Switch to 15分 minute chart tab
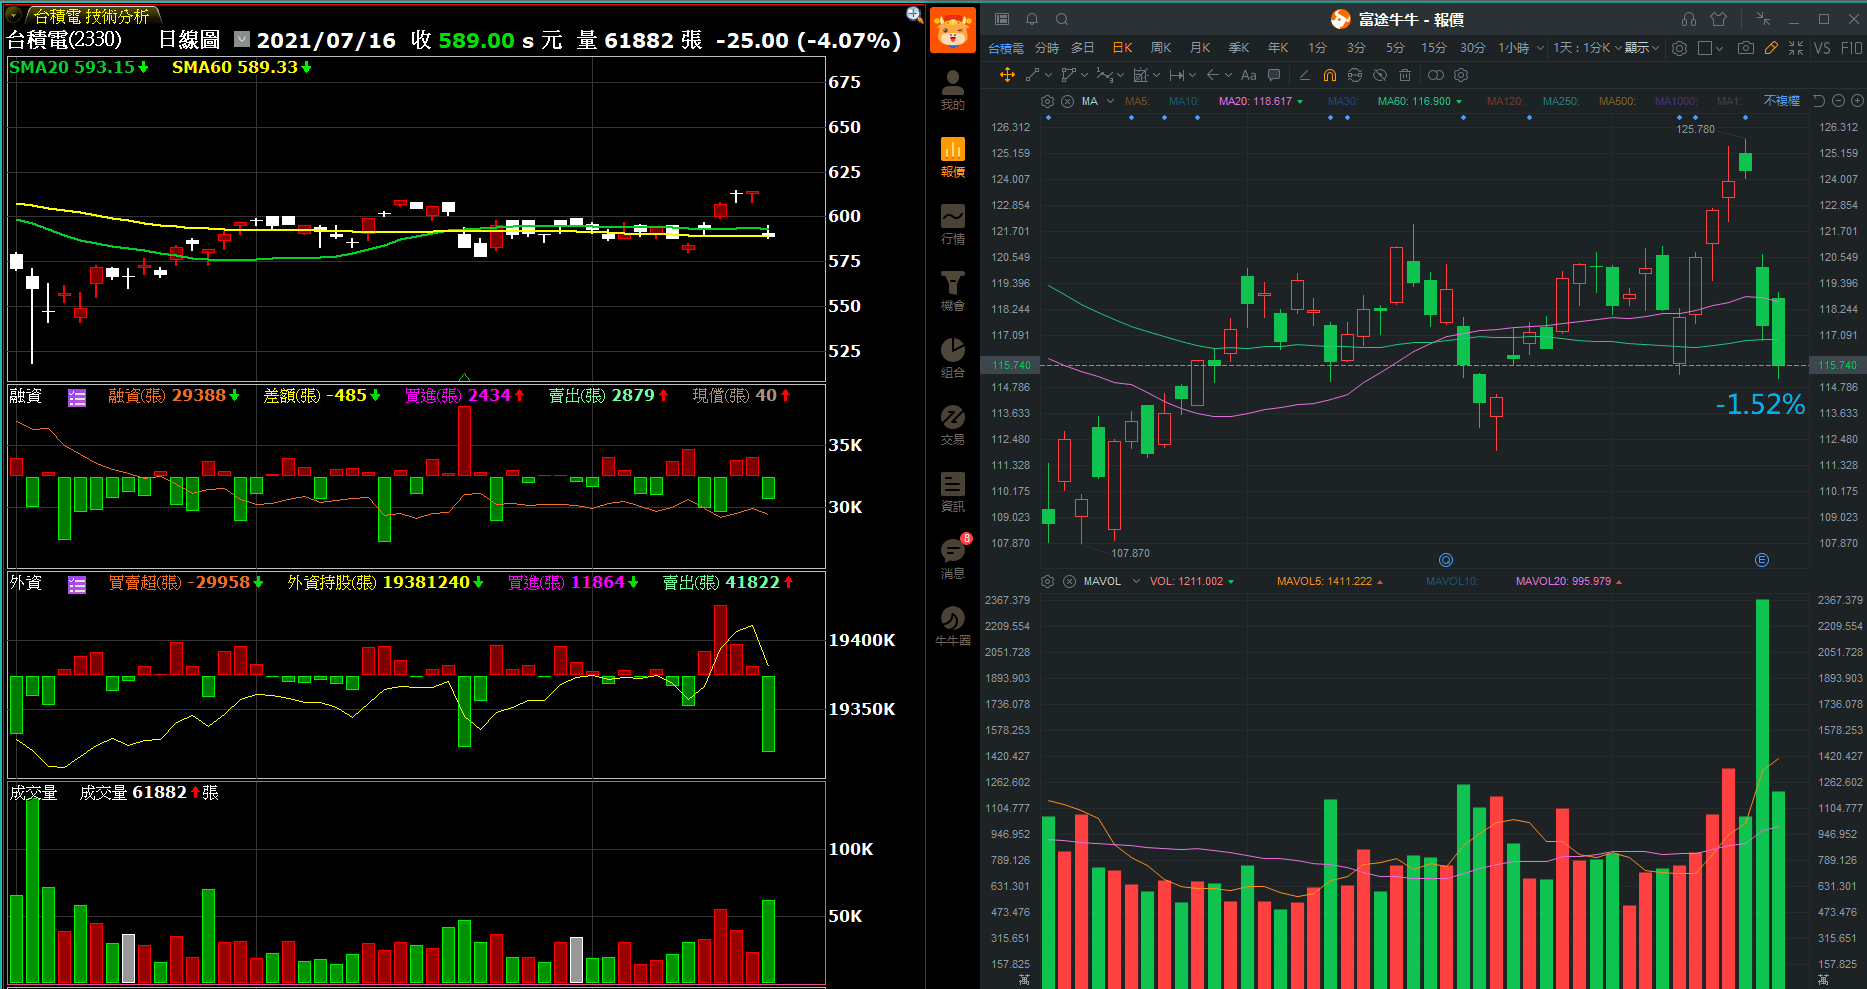This screenshot has width=1867, height=989. pos(1434,48)
